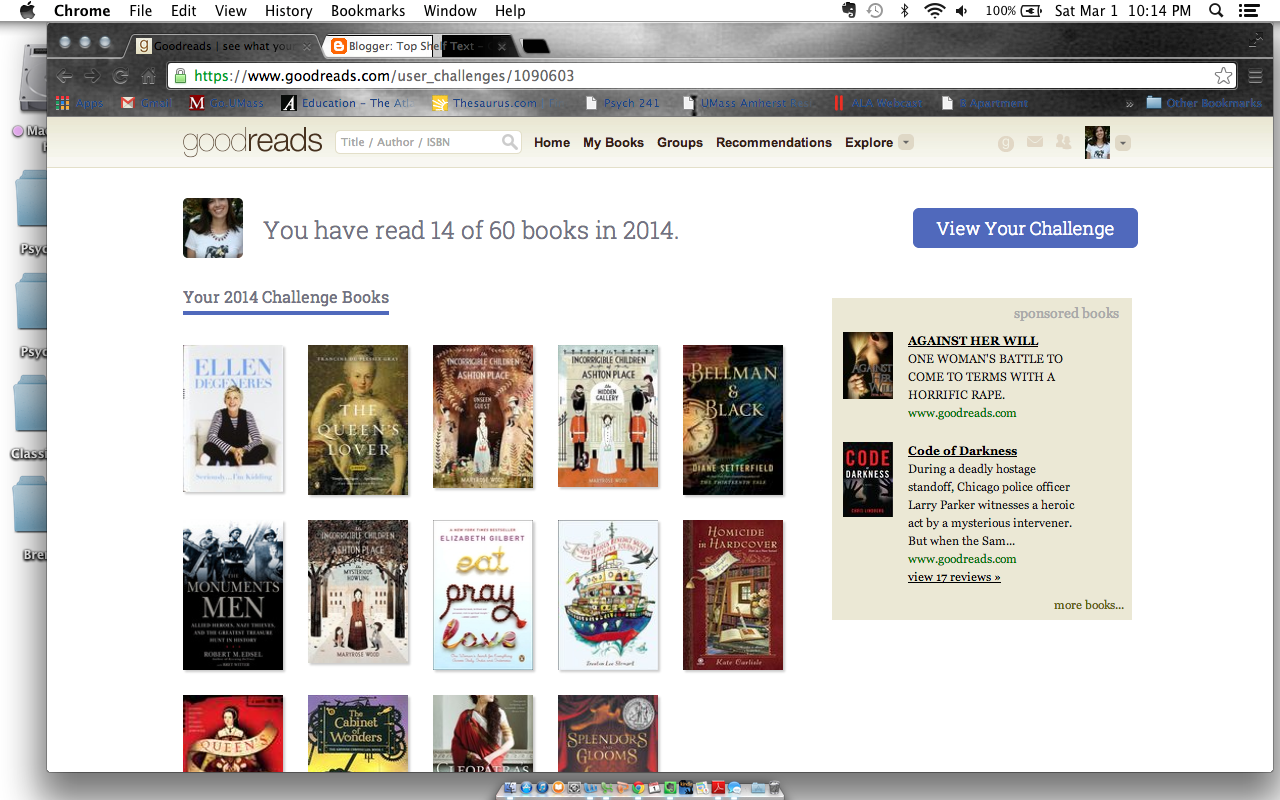1280x800 pixels.
Task: Click the search magnifier in Title/Author field
Action: click(x=510, y=142)
